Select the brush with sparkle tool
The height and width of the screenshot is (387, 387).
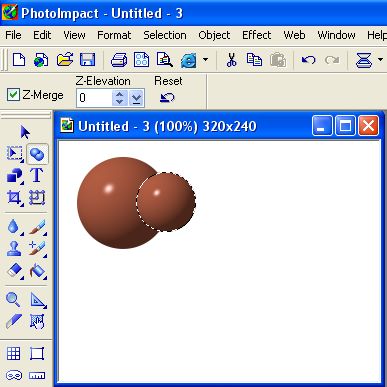click(x=37, y=249)
